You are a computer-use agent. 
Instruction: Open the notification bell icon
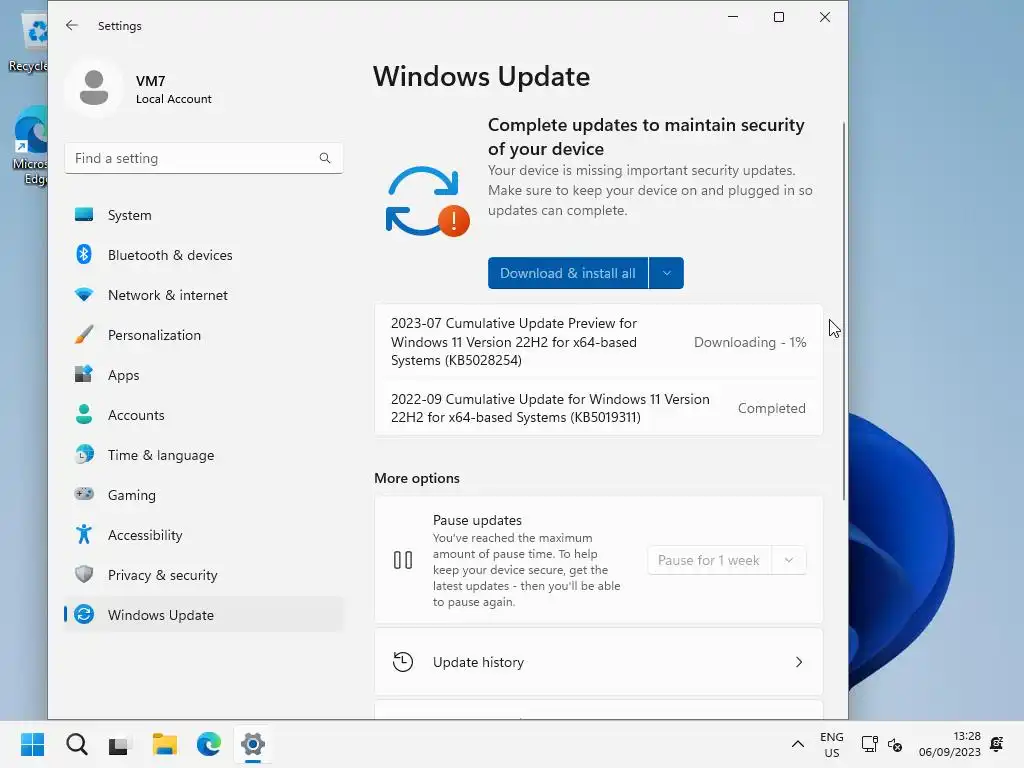coord(997,744)
